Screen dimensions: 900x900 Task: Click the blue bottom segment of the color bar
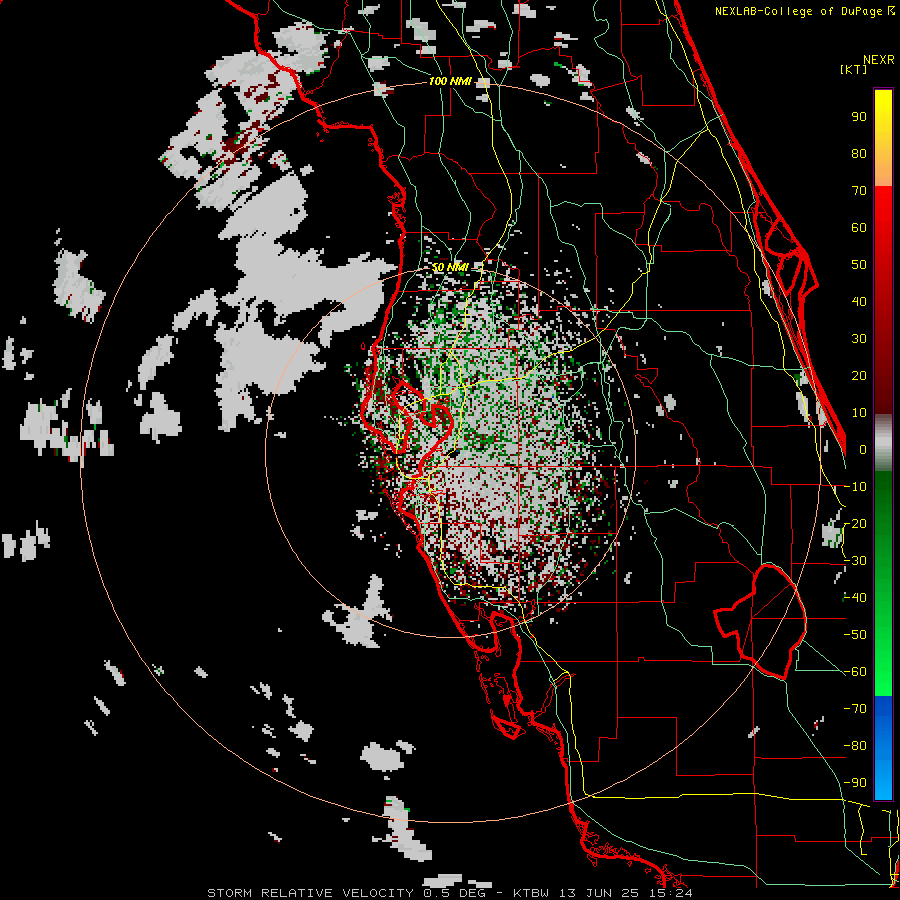pos(883,748)
